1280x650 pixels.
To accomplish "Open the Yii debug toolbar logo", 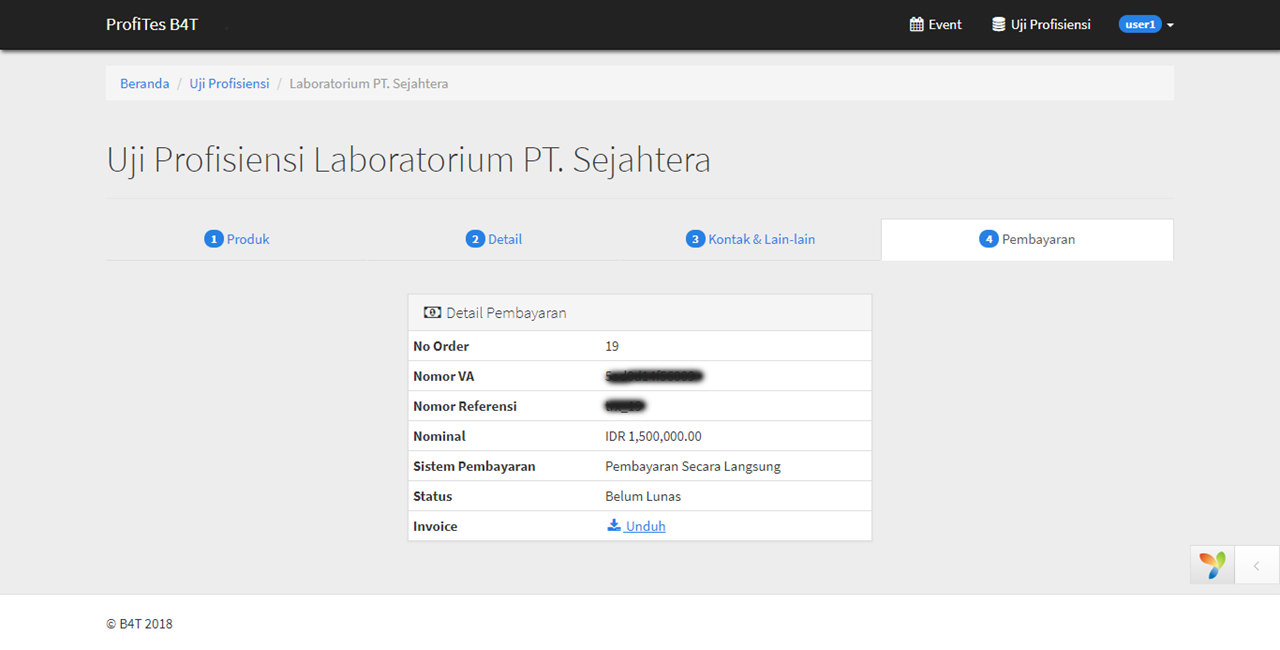I will coord(1212,565).
